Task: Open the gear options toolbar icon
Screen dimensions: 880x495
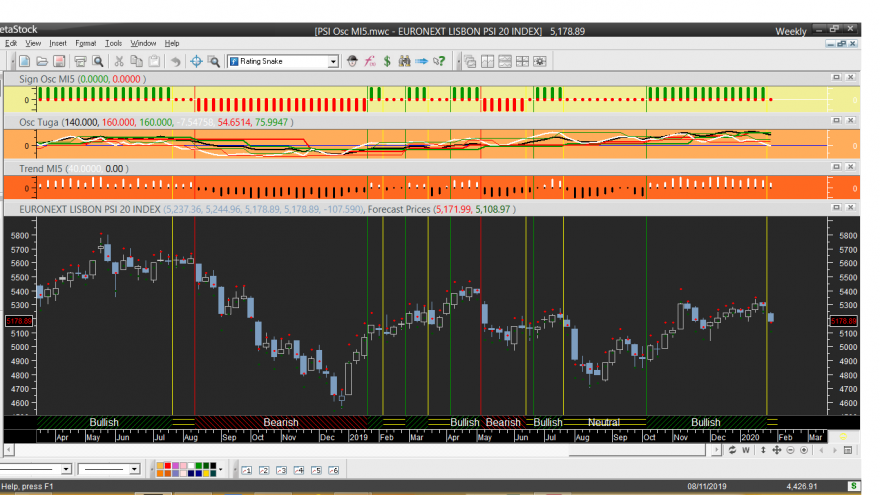Action: (x=539, y=61)
